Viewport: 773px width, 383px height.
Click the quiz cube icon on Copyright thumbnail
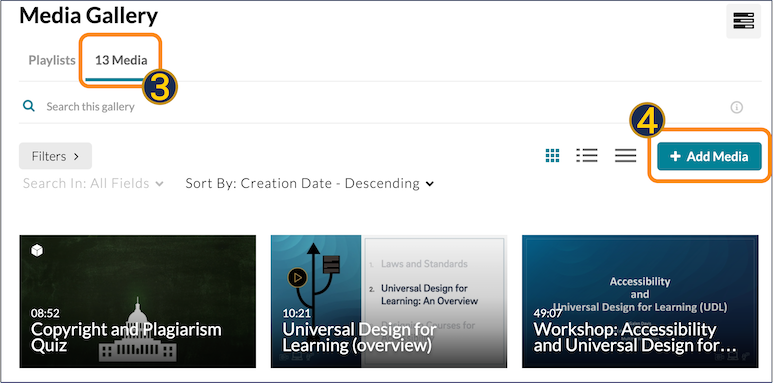tap(37, 251)
